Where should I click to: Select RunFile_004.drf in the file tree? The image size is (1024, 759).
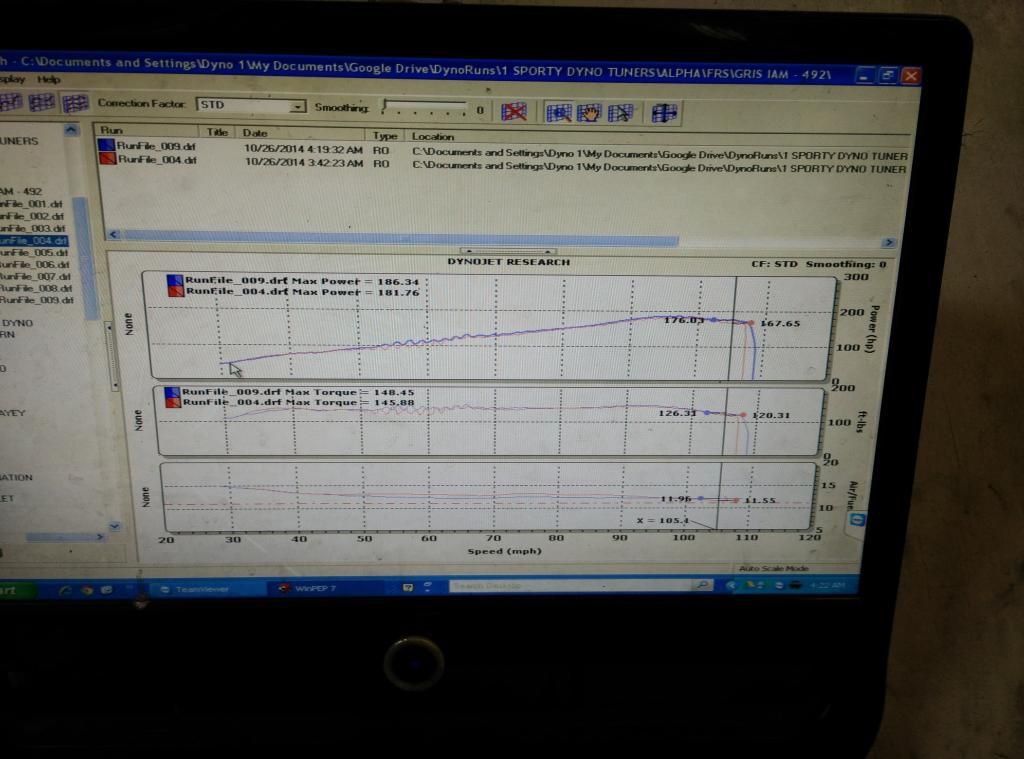[37, 240]
